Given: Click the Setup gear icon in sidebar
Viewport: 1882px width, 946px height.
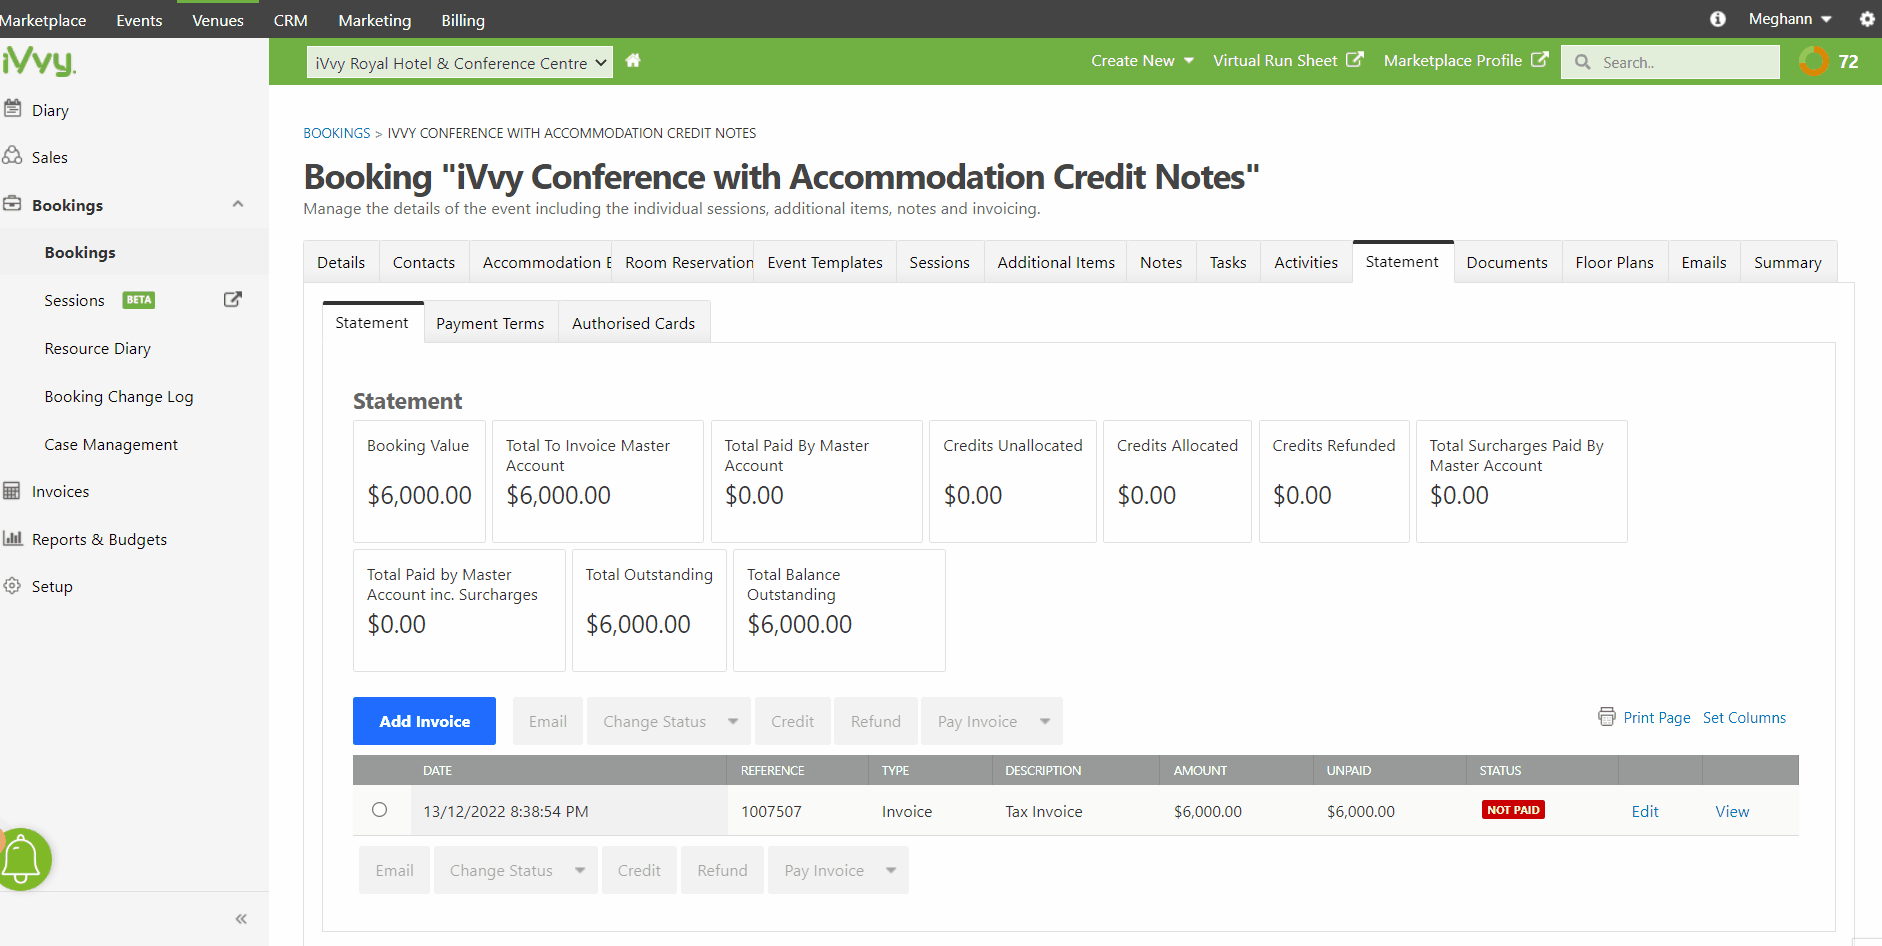Looking at the screenshot, I should click(x=12, y=586).
